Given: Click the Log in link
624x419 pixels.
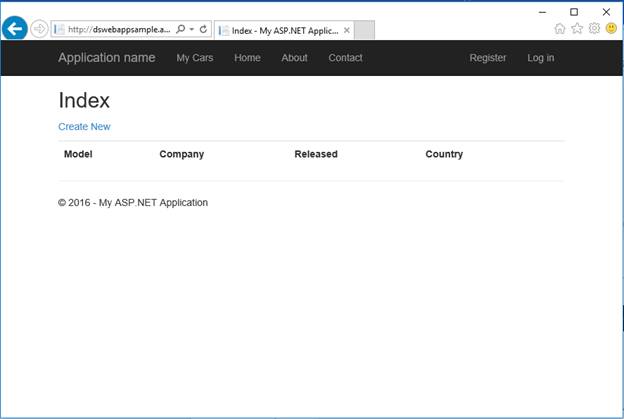Looking at the screenshot, I should [541, 58].
